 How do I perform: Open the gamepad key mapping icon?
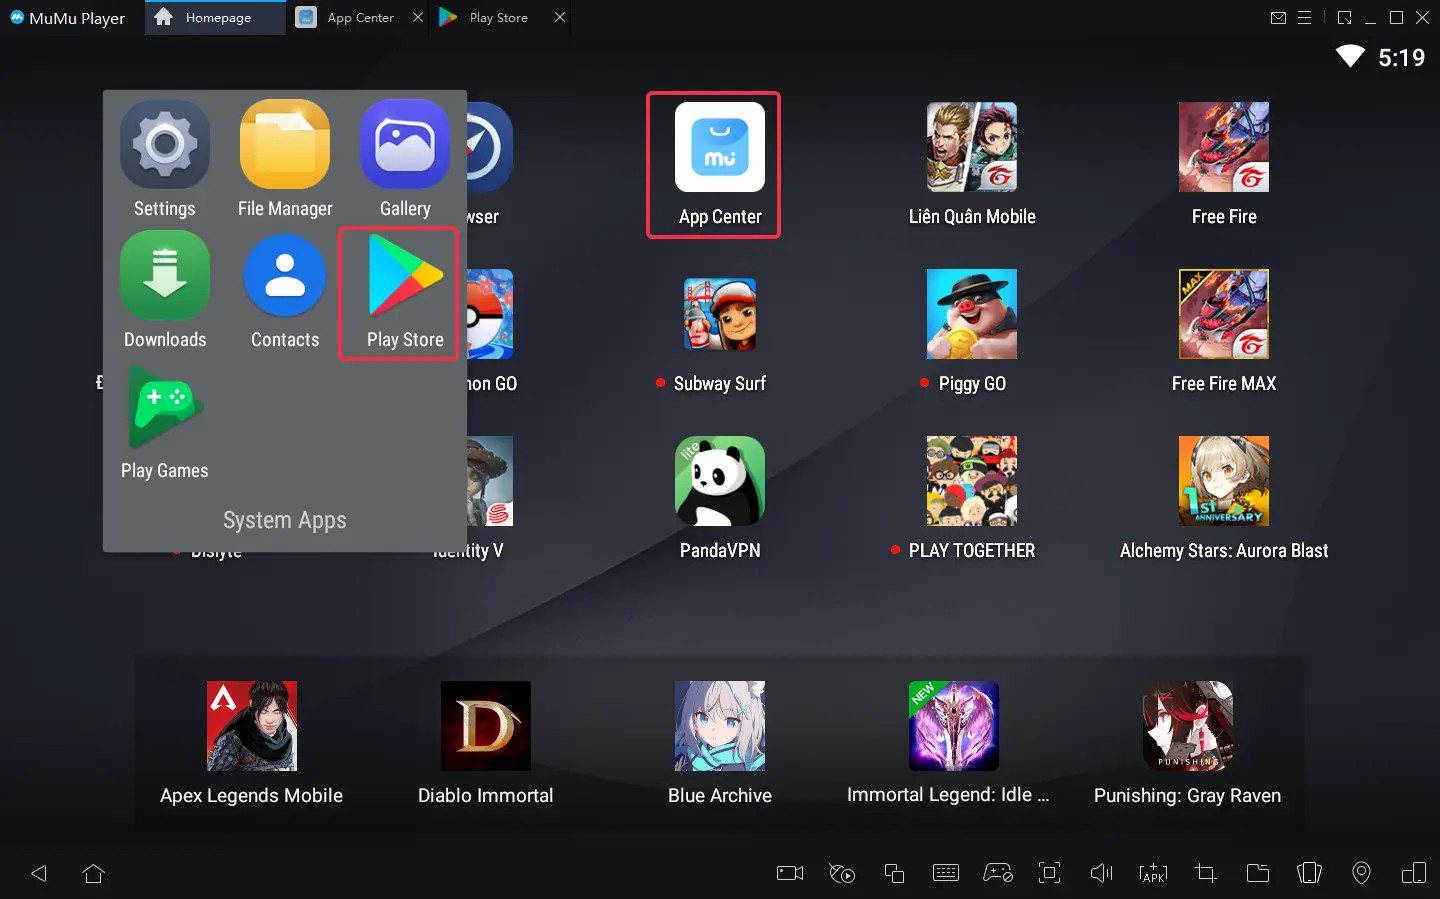click(x=998, y=873)
